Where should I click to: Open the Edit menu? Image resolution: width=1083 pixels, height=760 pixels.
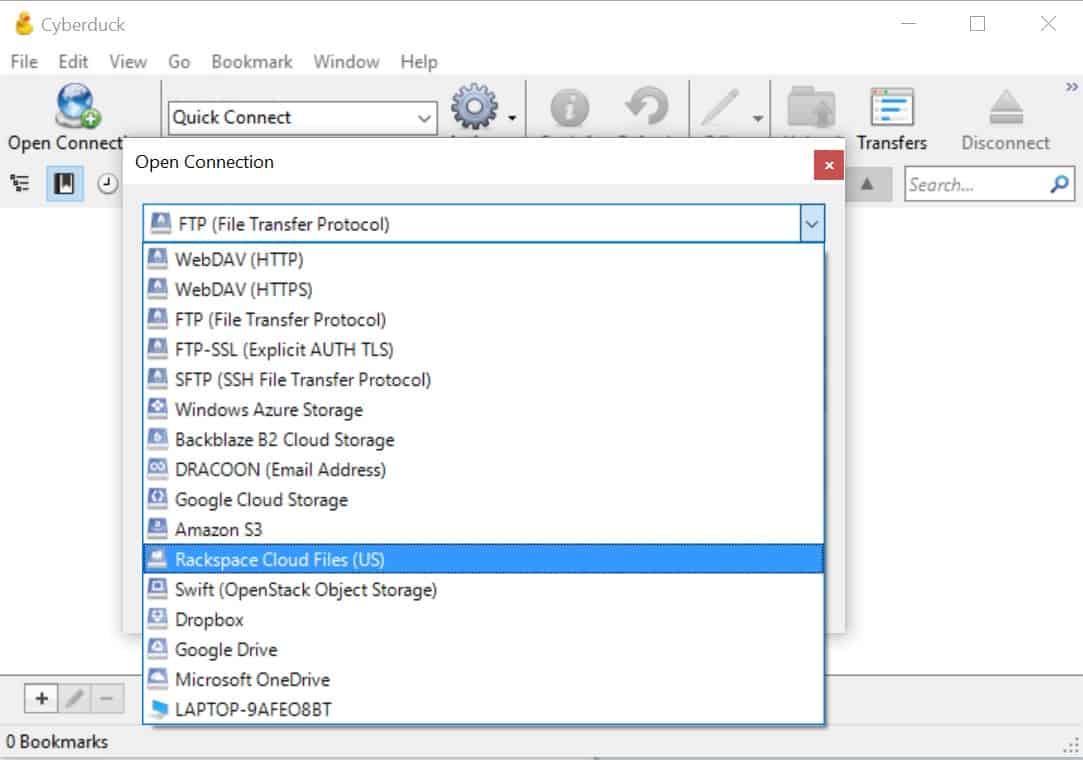[x=73, y=61]
